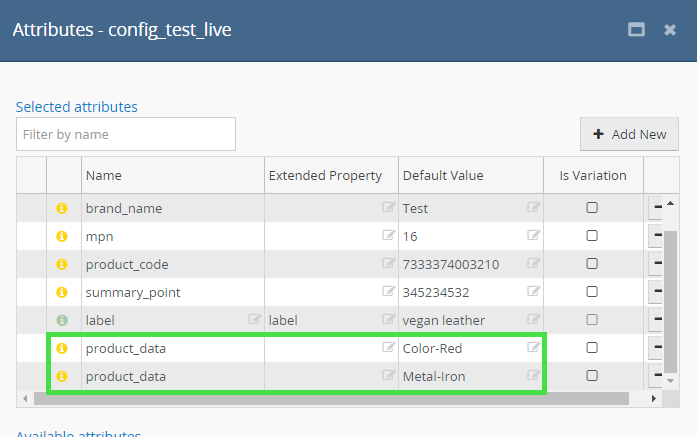Enable Is Variation for mpn
Screen dimensions: 697x437
[x=592, y=236]
